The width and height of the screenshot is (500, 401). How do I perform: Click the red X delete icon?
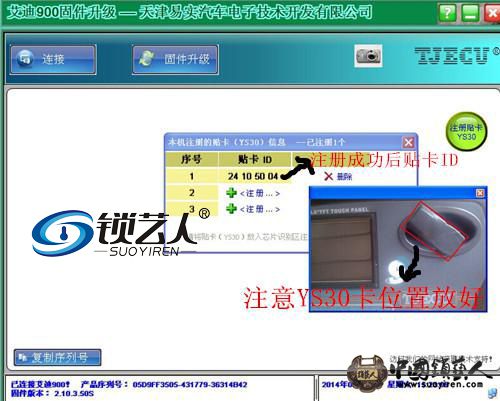tap(329, 176)
